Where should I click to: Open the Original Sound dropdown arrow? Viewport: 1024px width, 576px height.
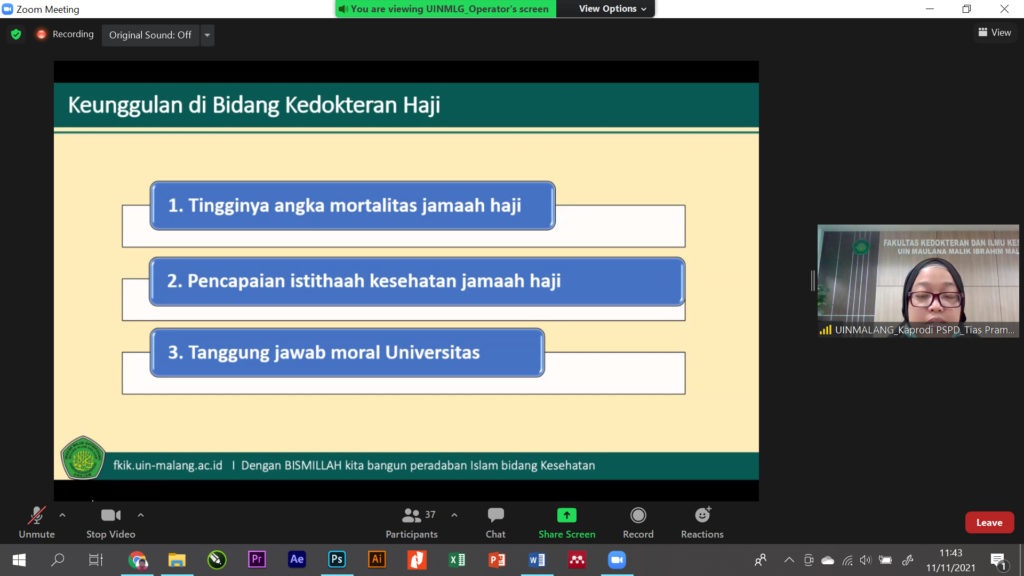click(207, 35)
